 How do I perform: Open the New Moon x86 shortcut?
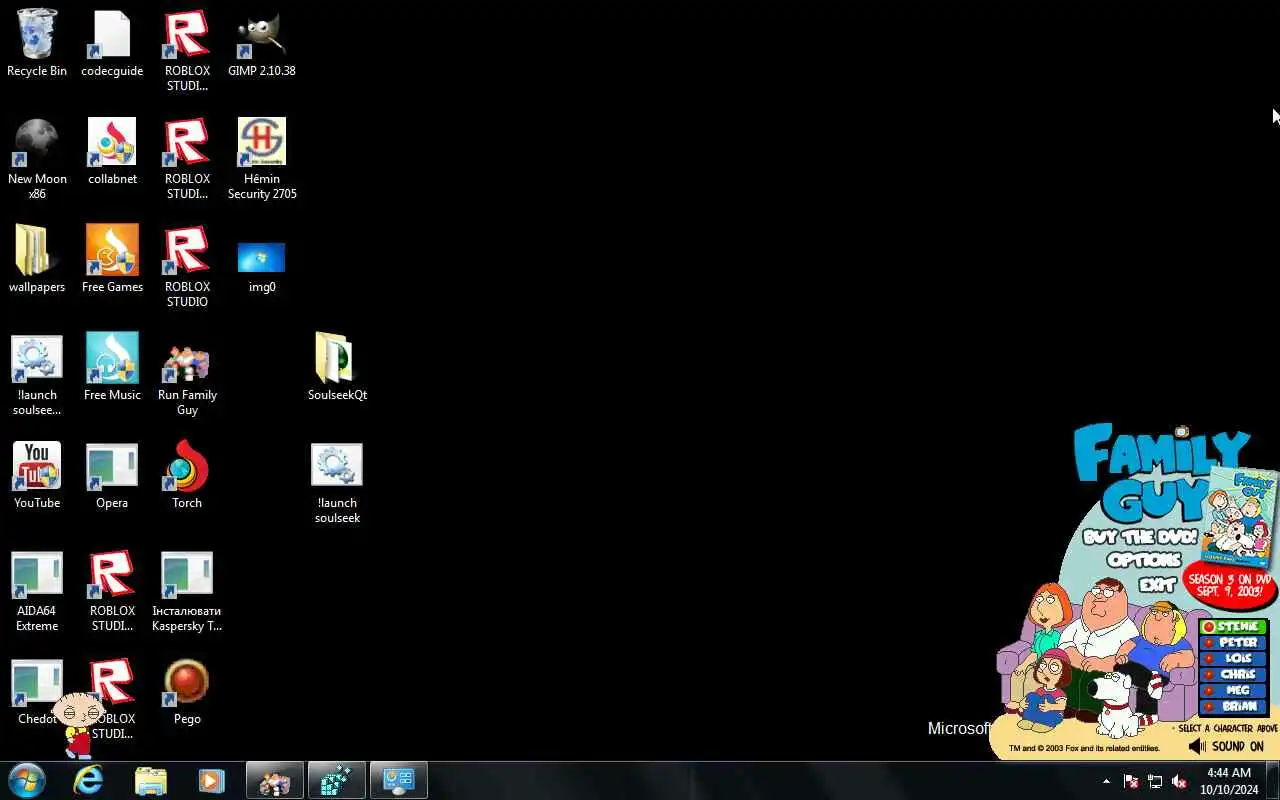(x=37, y=158)
